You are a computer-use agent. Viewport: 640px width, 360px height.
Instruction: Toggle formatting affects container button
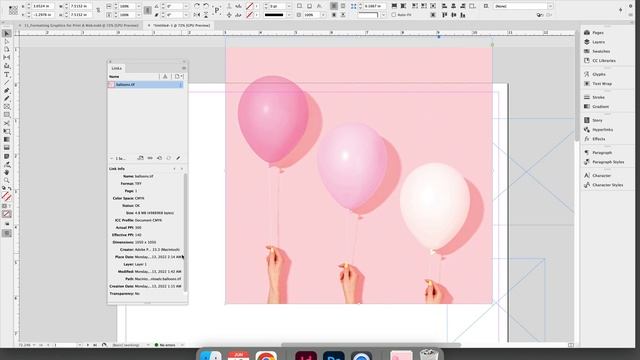point(4,207)
